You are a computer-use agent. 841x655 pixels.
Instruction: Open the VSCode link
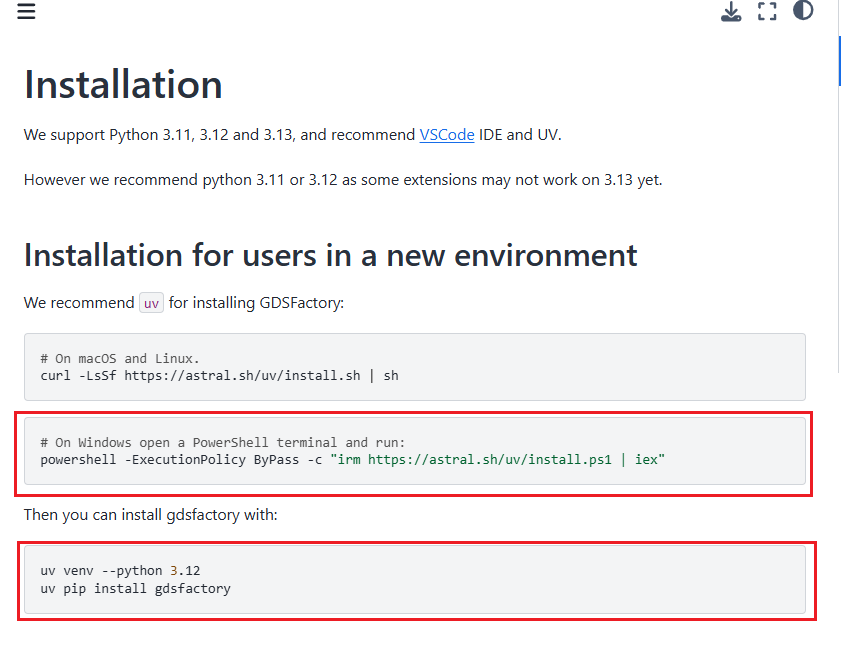coord(447,134)
